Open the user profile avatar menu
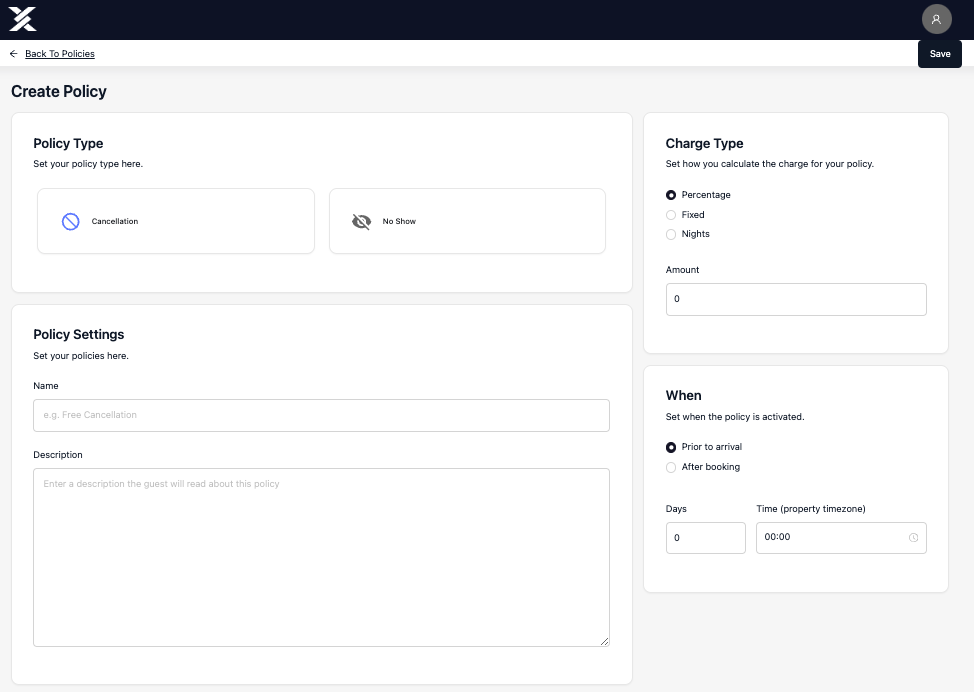The image size is (974, 692). (936, 19)
